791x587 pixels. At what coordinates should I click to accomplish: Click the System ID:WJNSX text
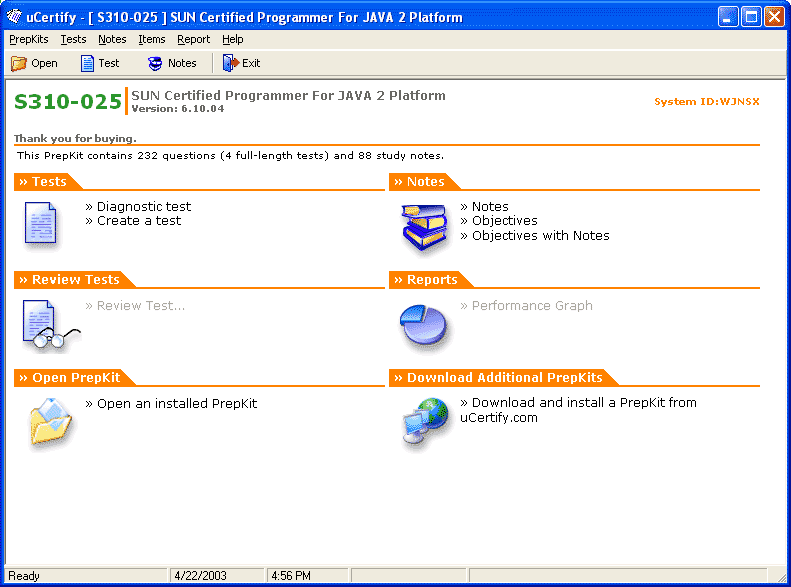[707, 101]
